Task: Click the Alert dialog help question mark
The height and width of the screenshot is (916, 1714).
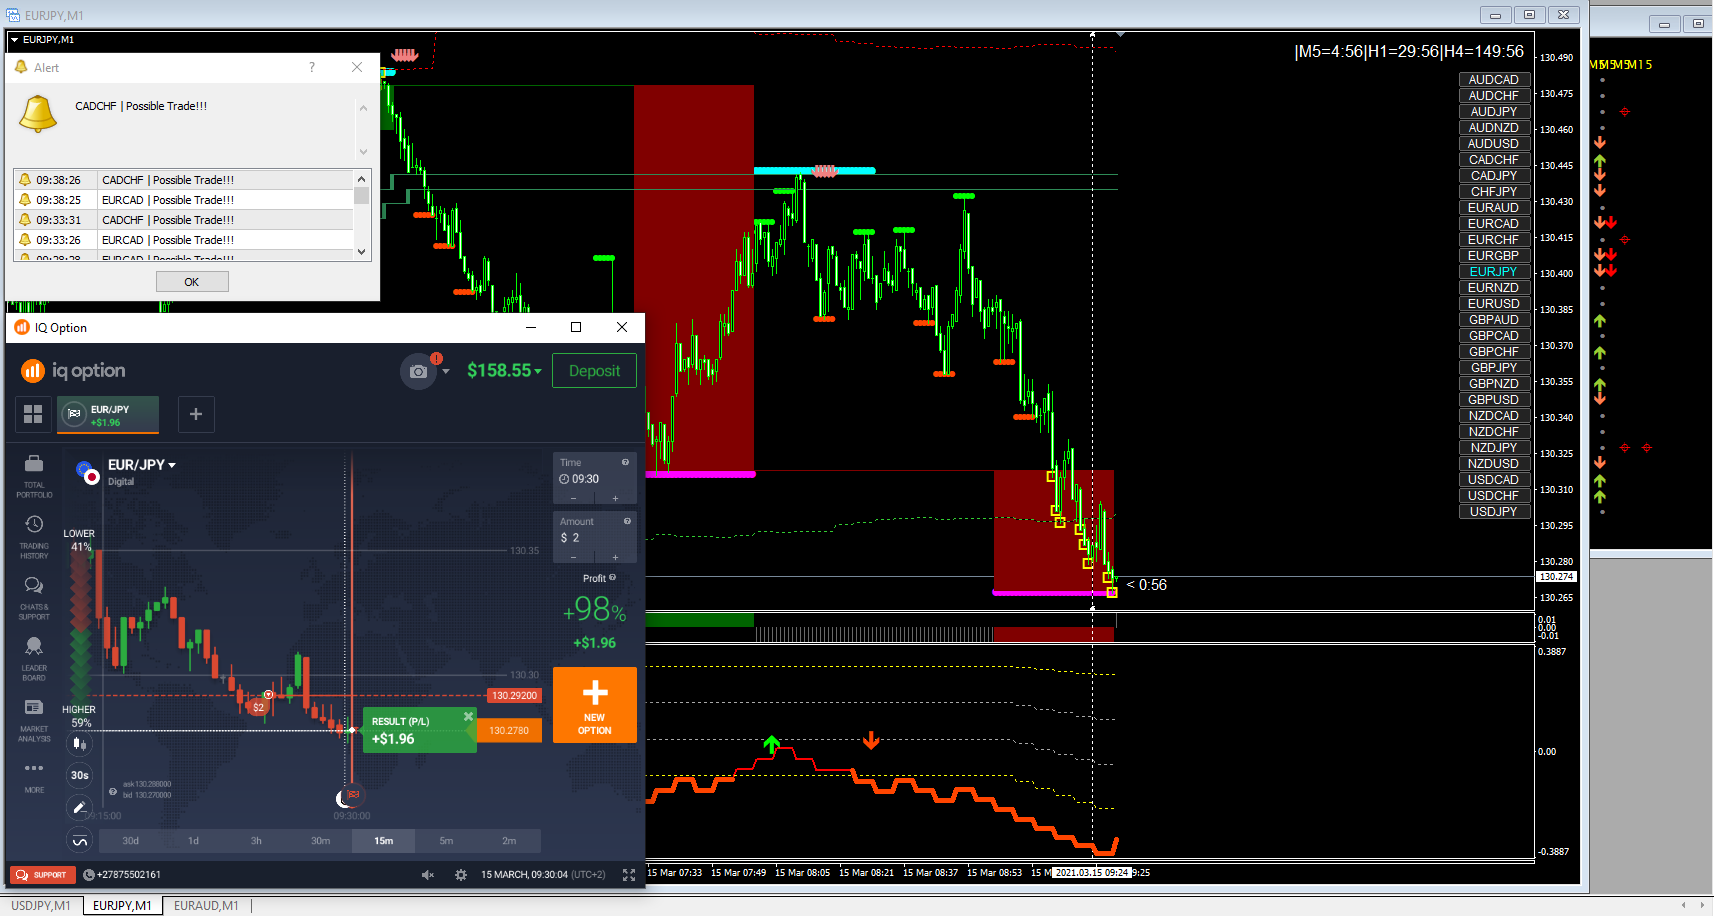Action: pos(312,67)
